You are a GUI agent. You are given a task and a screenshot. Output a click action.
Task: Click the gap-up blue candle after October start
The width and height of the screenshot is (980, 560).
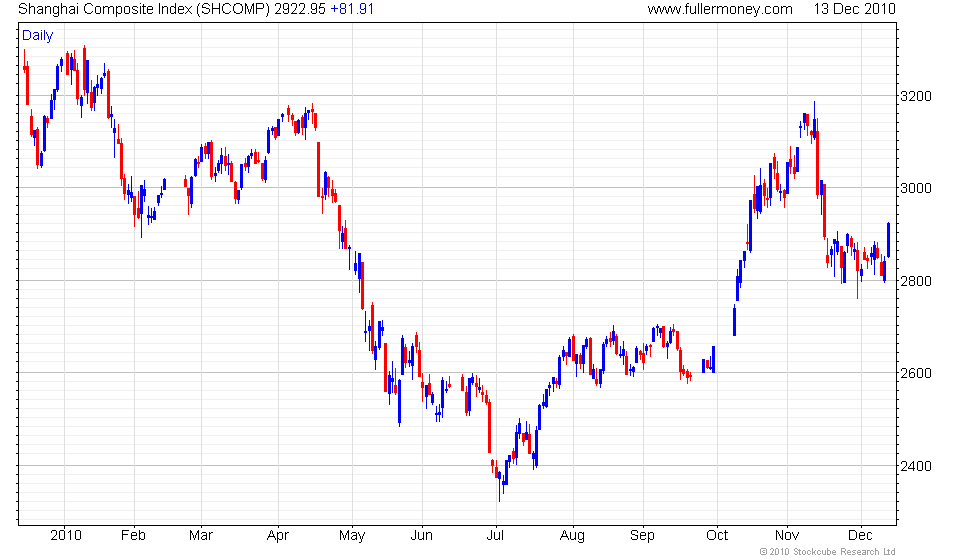(x=734, y=320)
